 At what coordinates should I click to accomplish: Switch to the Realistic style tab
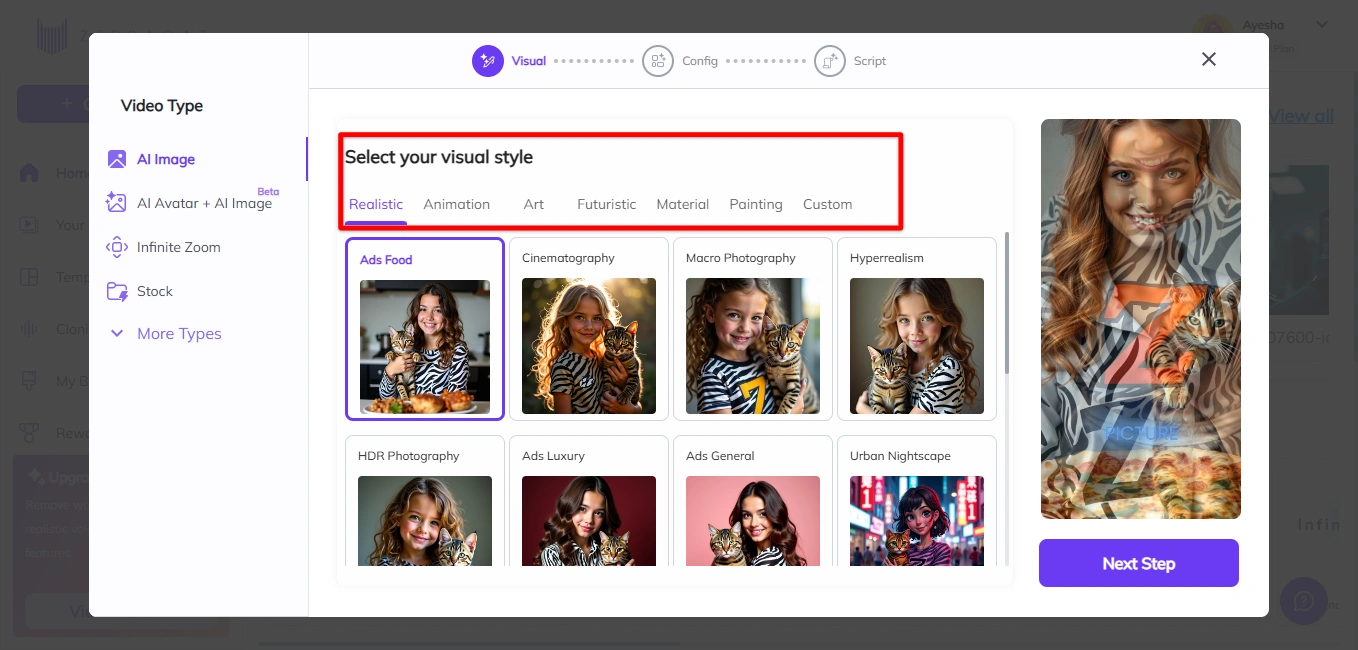376,204
